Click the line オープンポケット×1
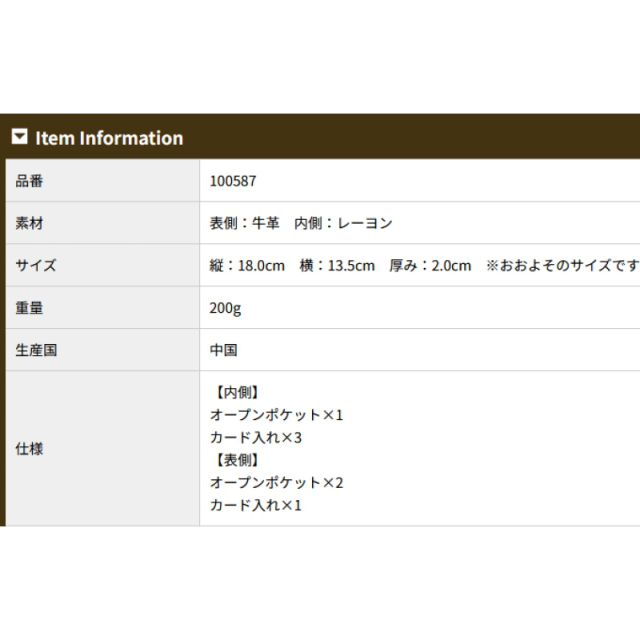Viewport: 640px width, 640px height. click(x=276, y=415)
